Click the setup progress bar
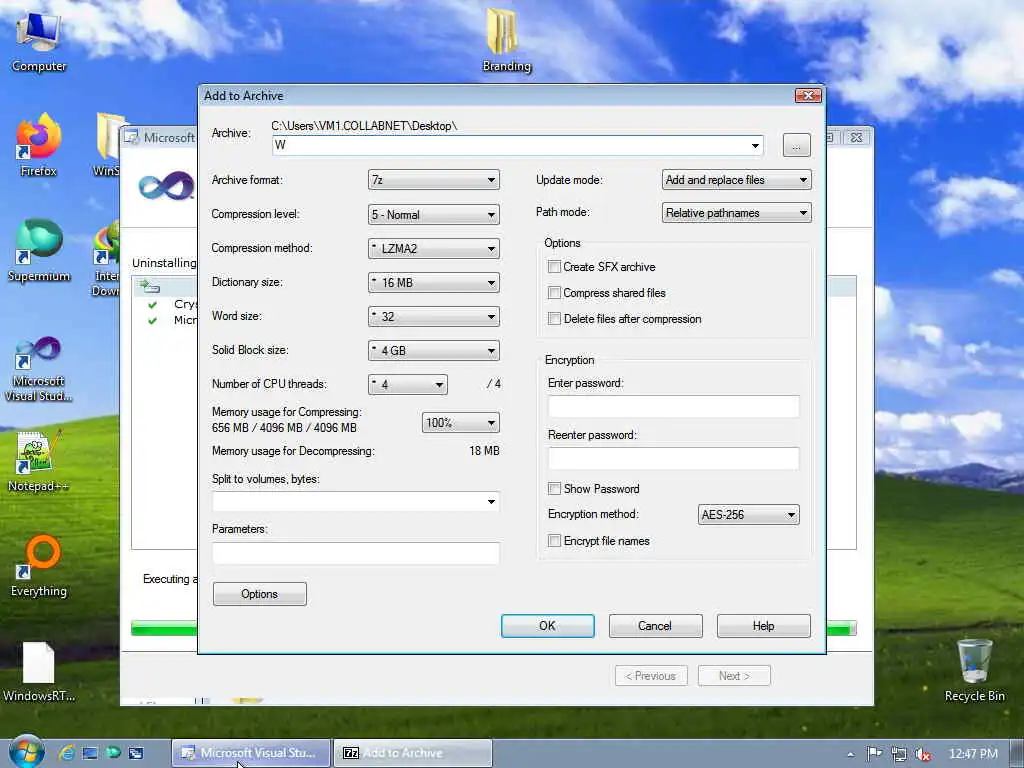The width and height of the screenshot is (1024, 768). [x=163, y=628]
